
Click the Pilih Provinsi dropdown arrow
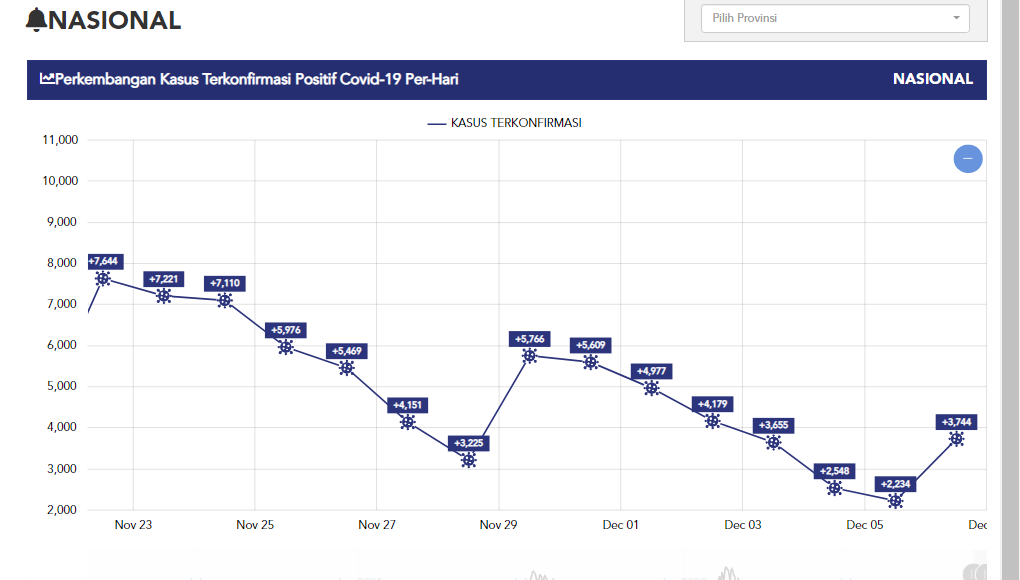[956, 18]
